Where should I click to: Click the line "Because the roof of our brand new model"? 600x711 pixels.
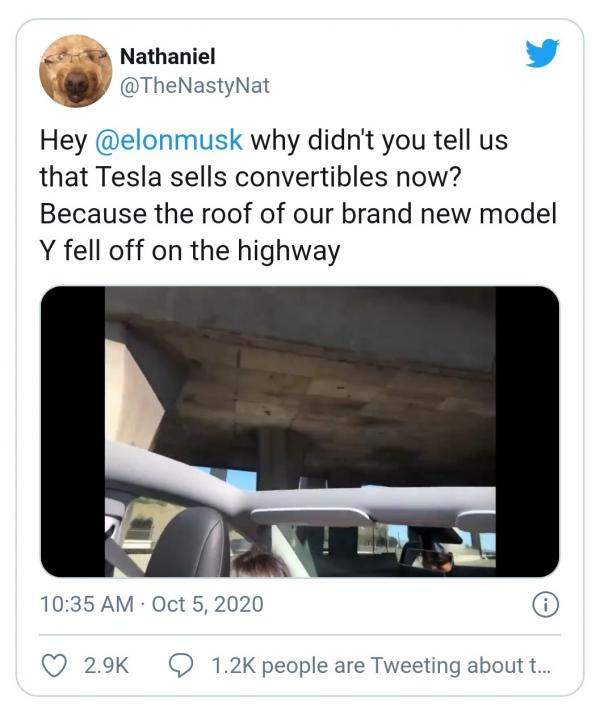tap(298, 214)
